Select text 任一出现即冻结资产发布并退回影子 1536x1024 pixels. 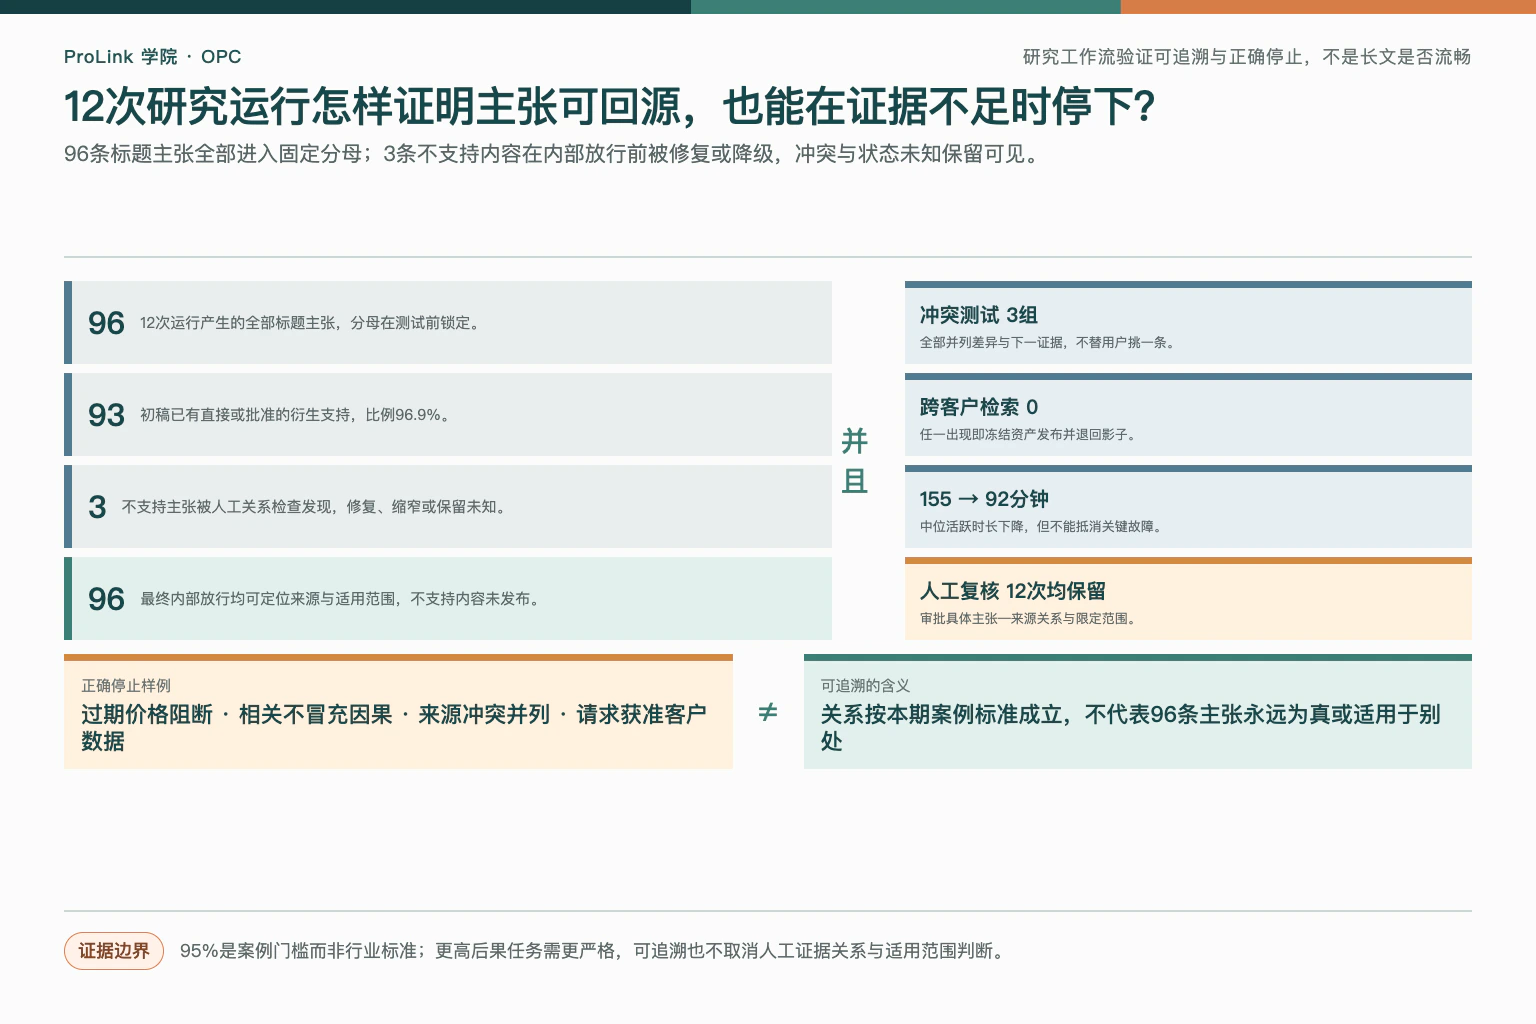point(1028,435)
